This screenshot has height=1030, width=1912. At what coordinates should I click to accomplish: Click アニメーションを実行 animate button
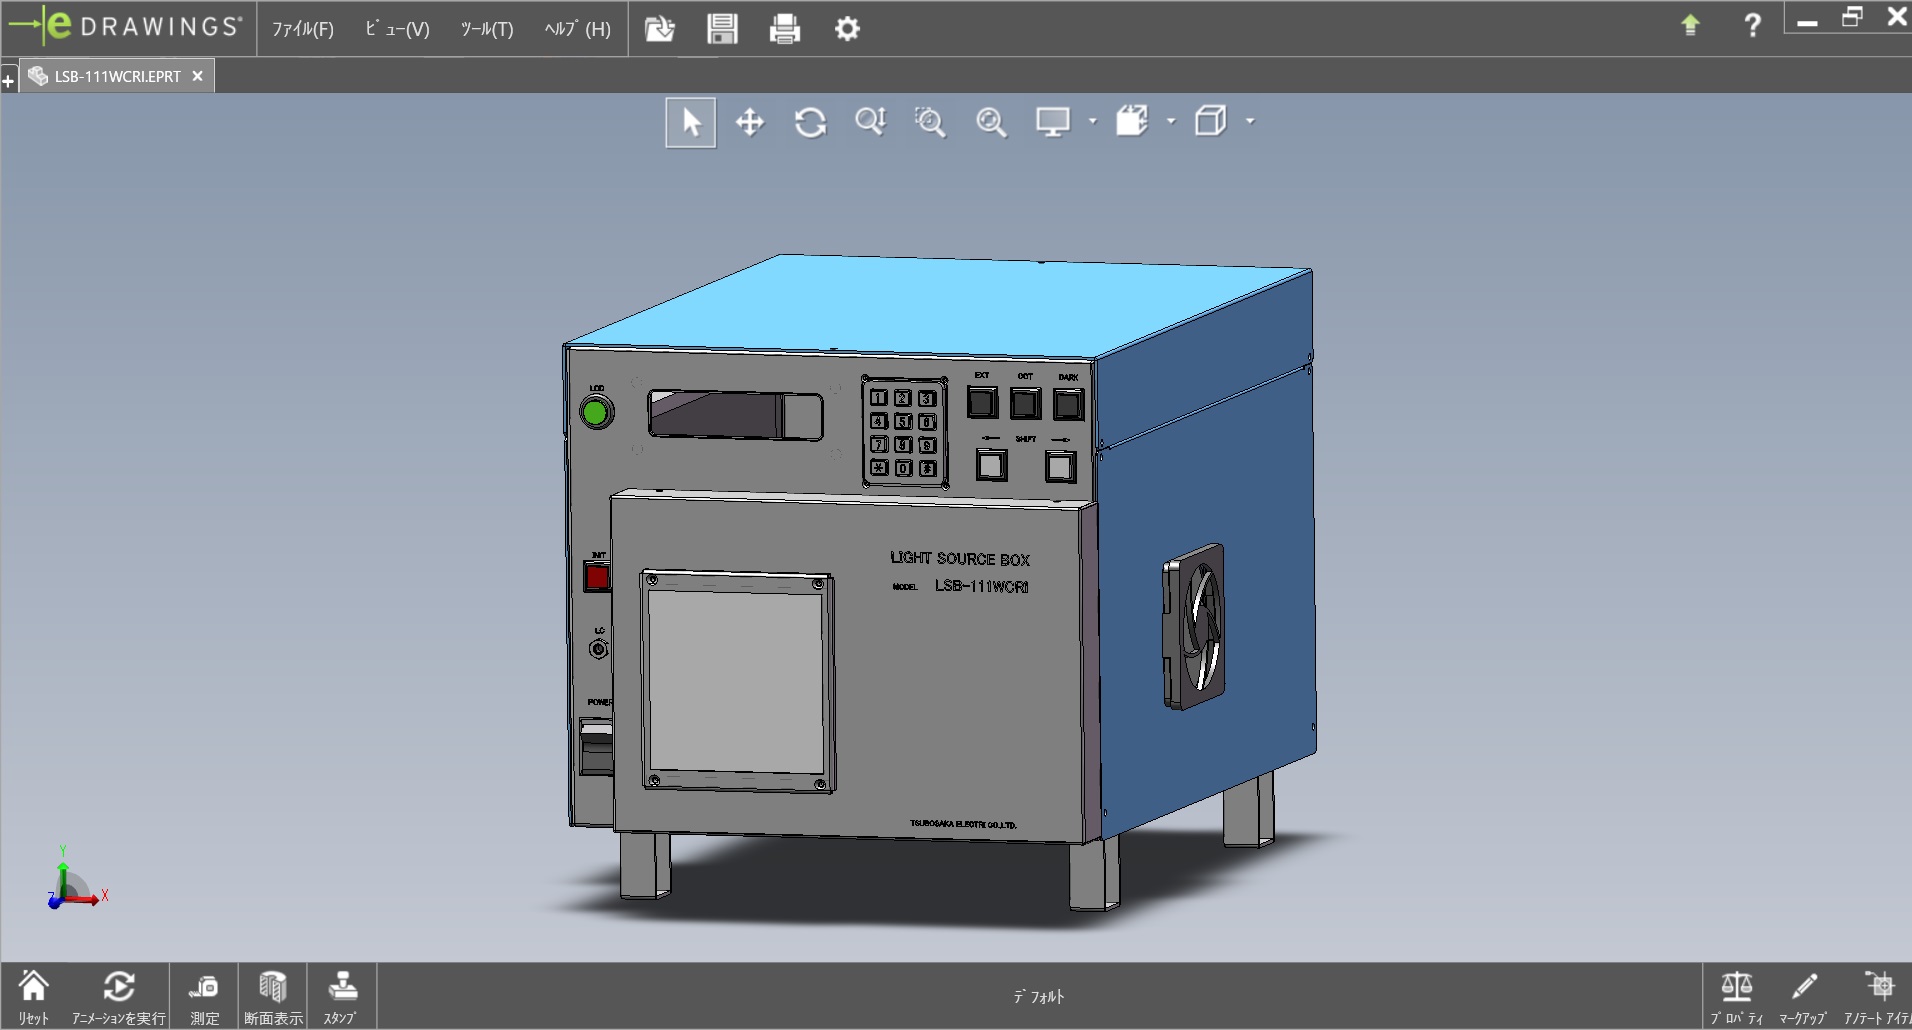[118, 997]
